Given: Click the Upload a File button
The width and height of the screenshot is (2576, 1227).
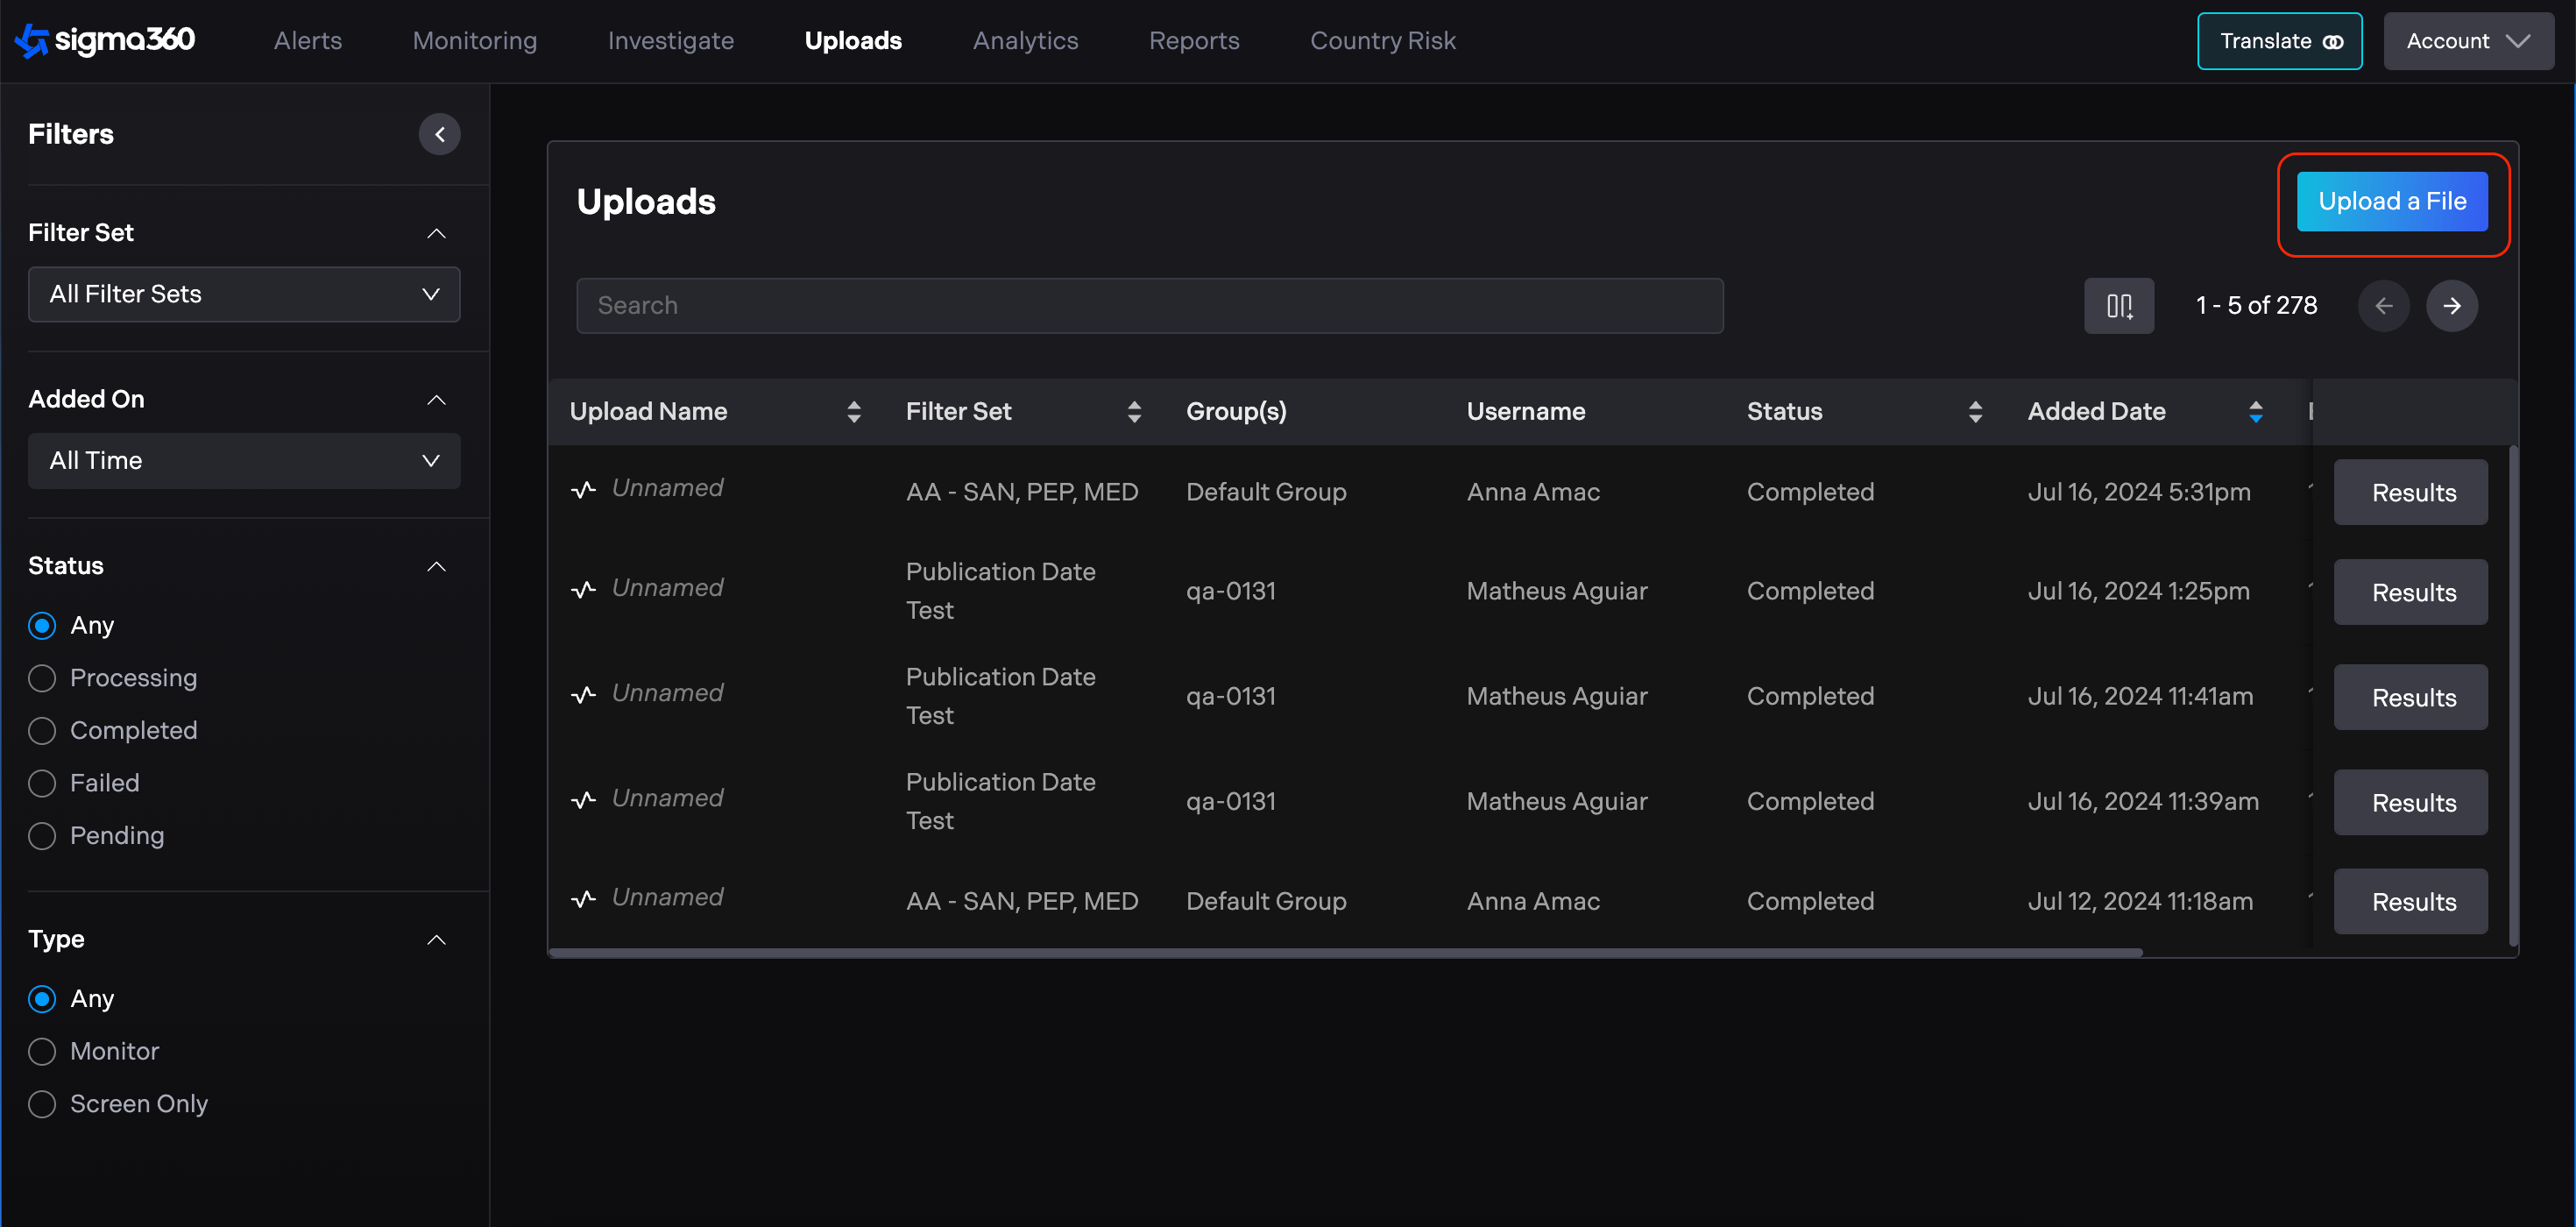Looking at the screenshot, I should coord(2391,202).
